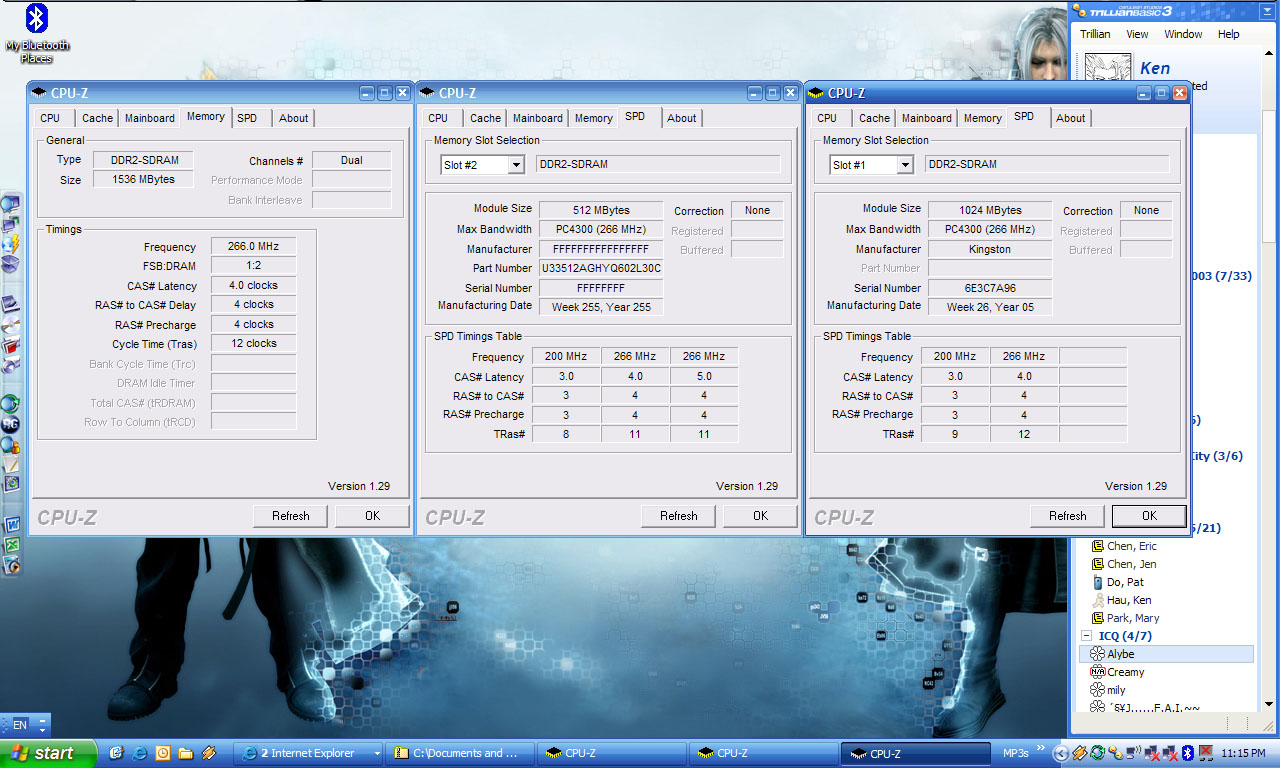Viewport: 1280px width, 768px height.
Task: Click the first quick launch icon beside Start
Action: click(x=116, y=753)
